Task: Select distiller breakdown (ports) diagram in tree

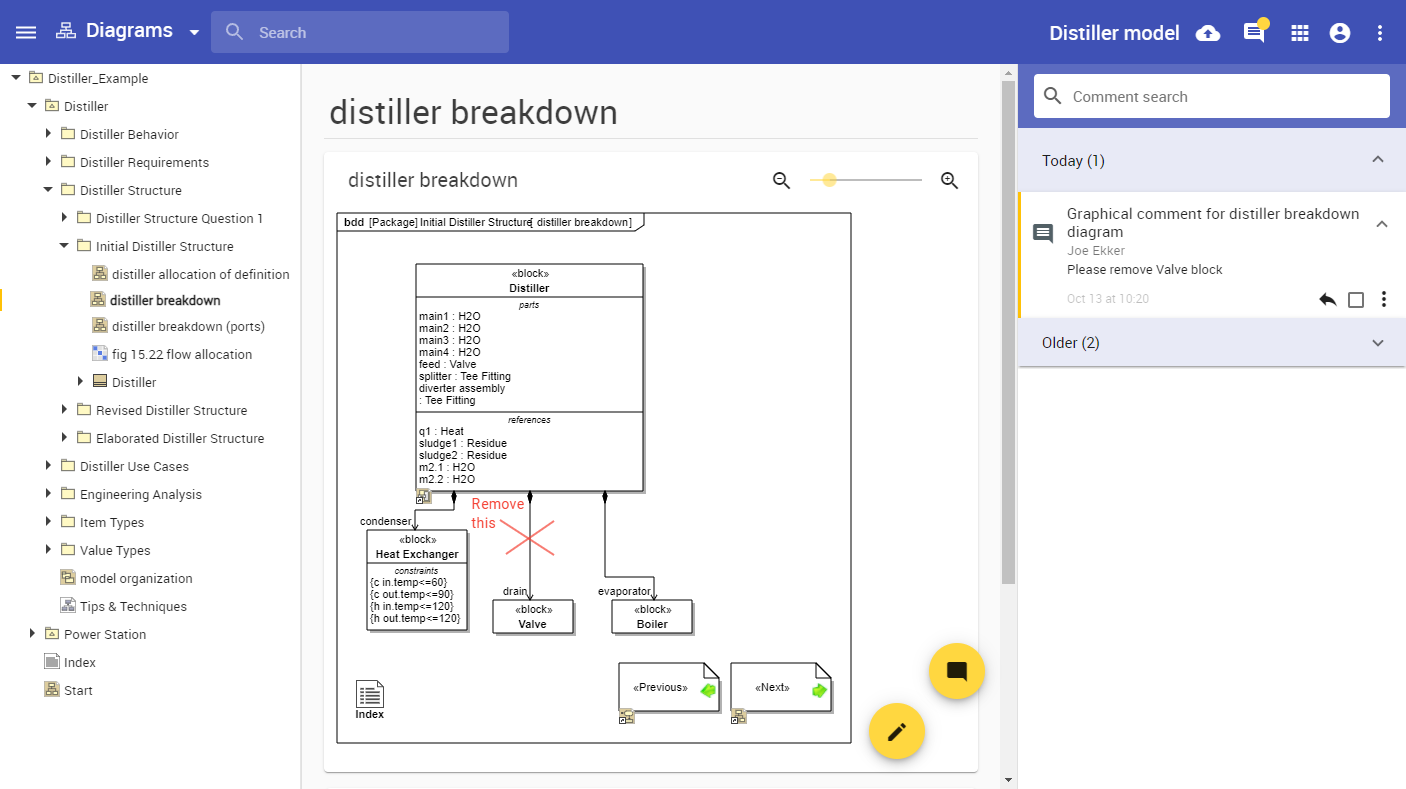Action: coord(188,326)
